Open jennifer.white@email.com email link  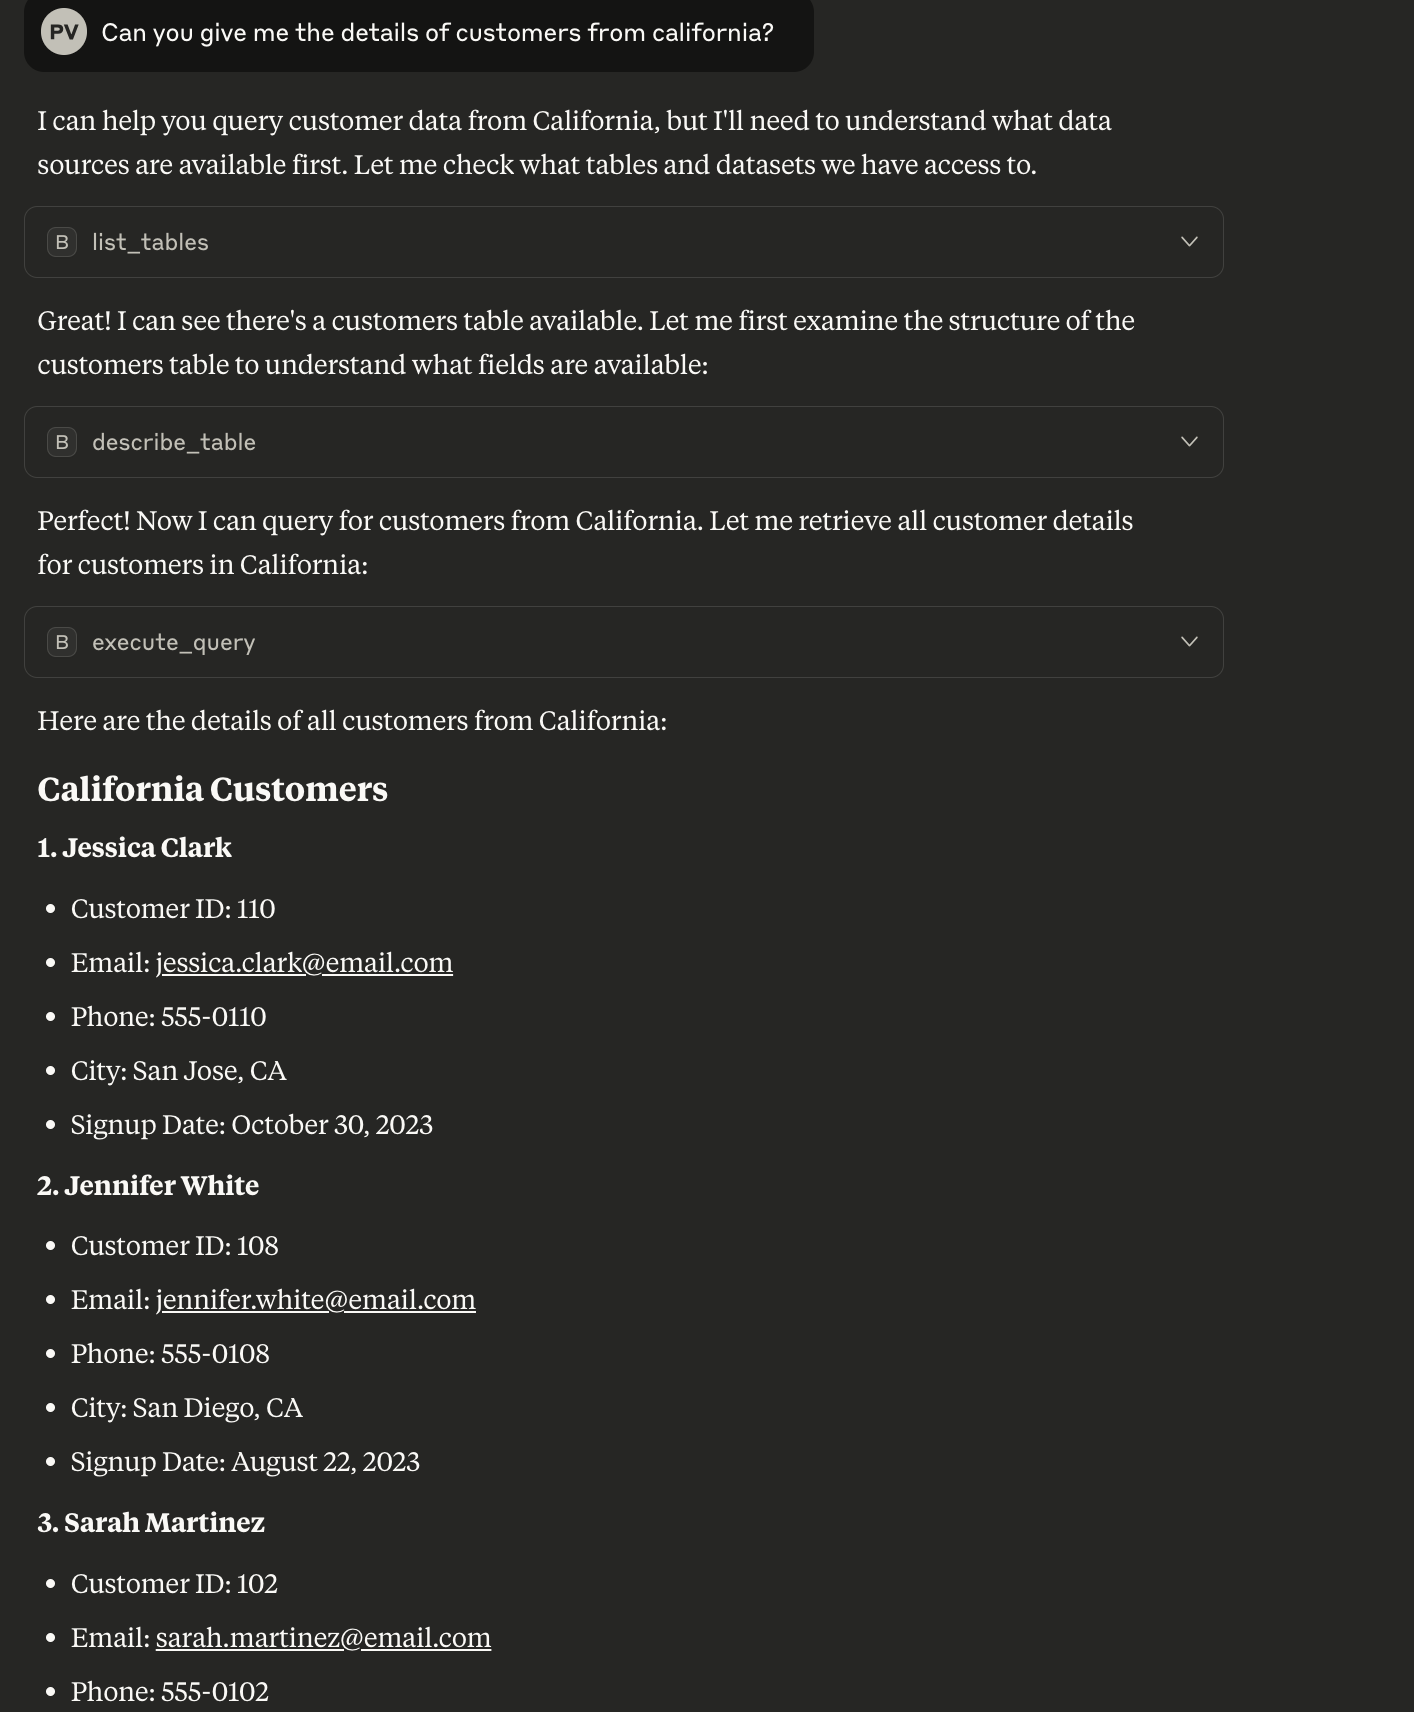click(x=315, y=1300)
